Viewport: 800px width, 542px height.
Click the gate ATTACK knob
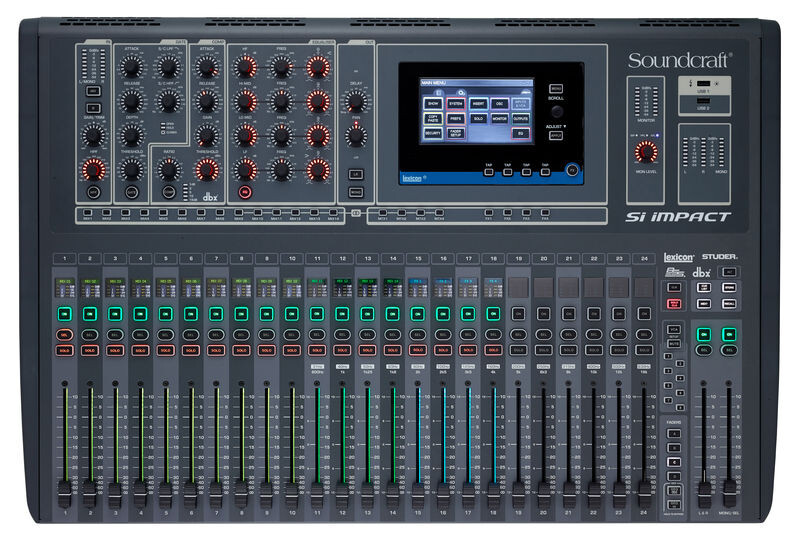[x=132, y=67]
